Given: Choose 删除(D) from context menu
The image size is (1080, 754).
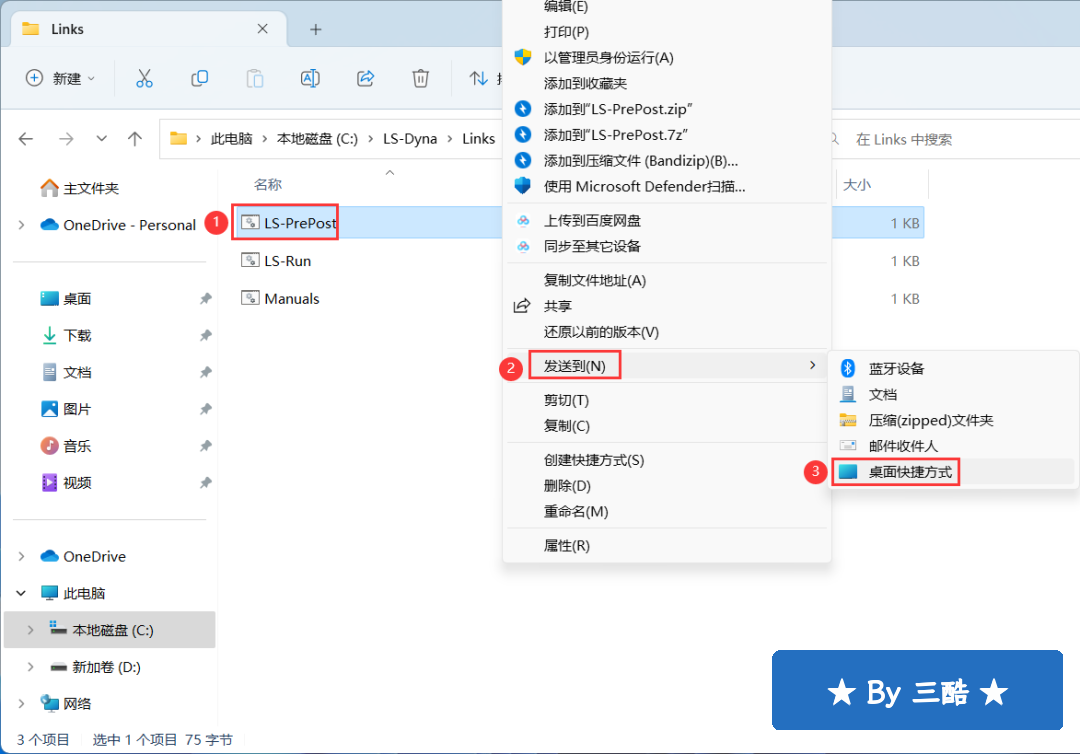Looking at the screenshot, I should tap(667, 486).
